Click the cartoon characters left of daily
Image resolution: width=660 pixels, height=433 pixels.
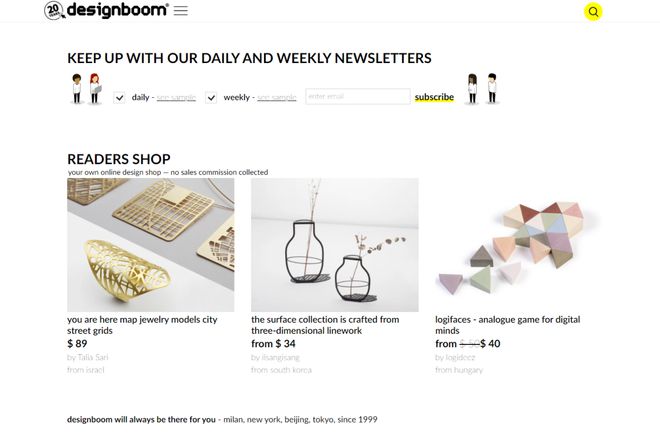click(x=84, y=88)
